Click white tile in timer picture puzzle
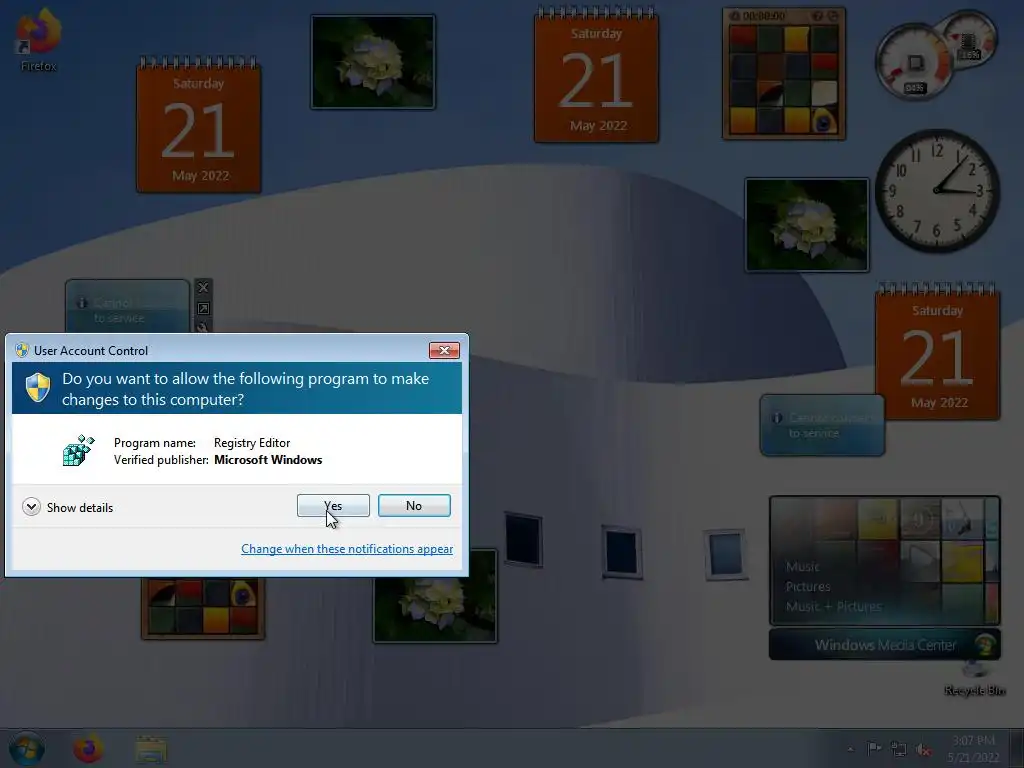The width and height of the screenshot is (1024, 768). coord(824,93)
